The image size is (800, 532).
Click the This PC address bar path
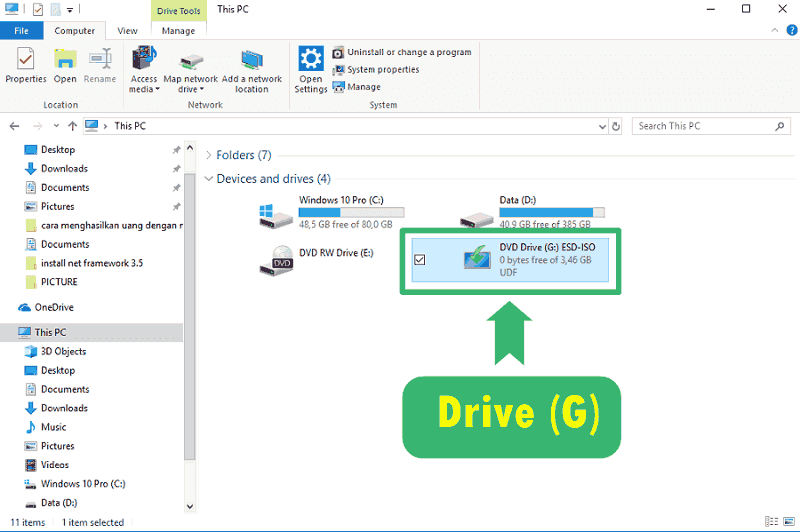coord(130,126)
